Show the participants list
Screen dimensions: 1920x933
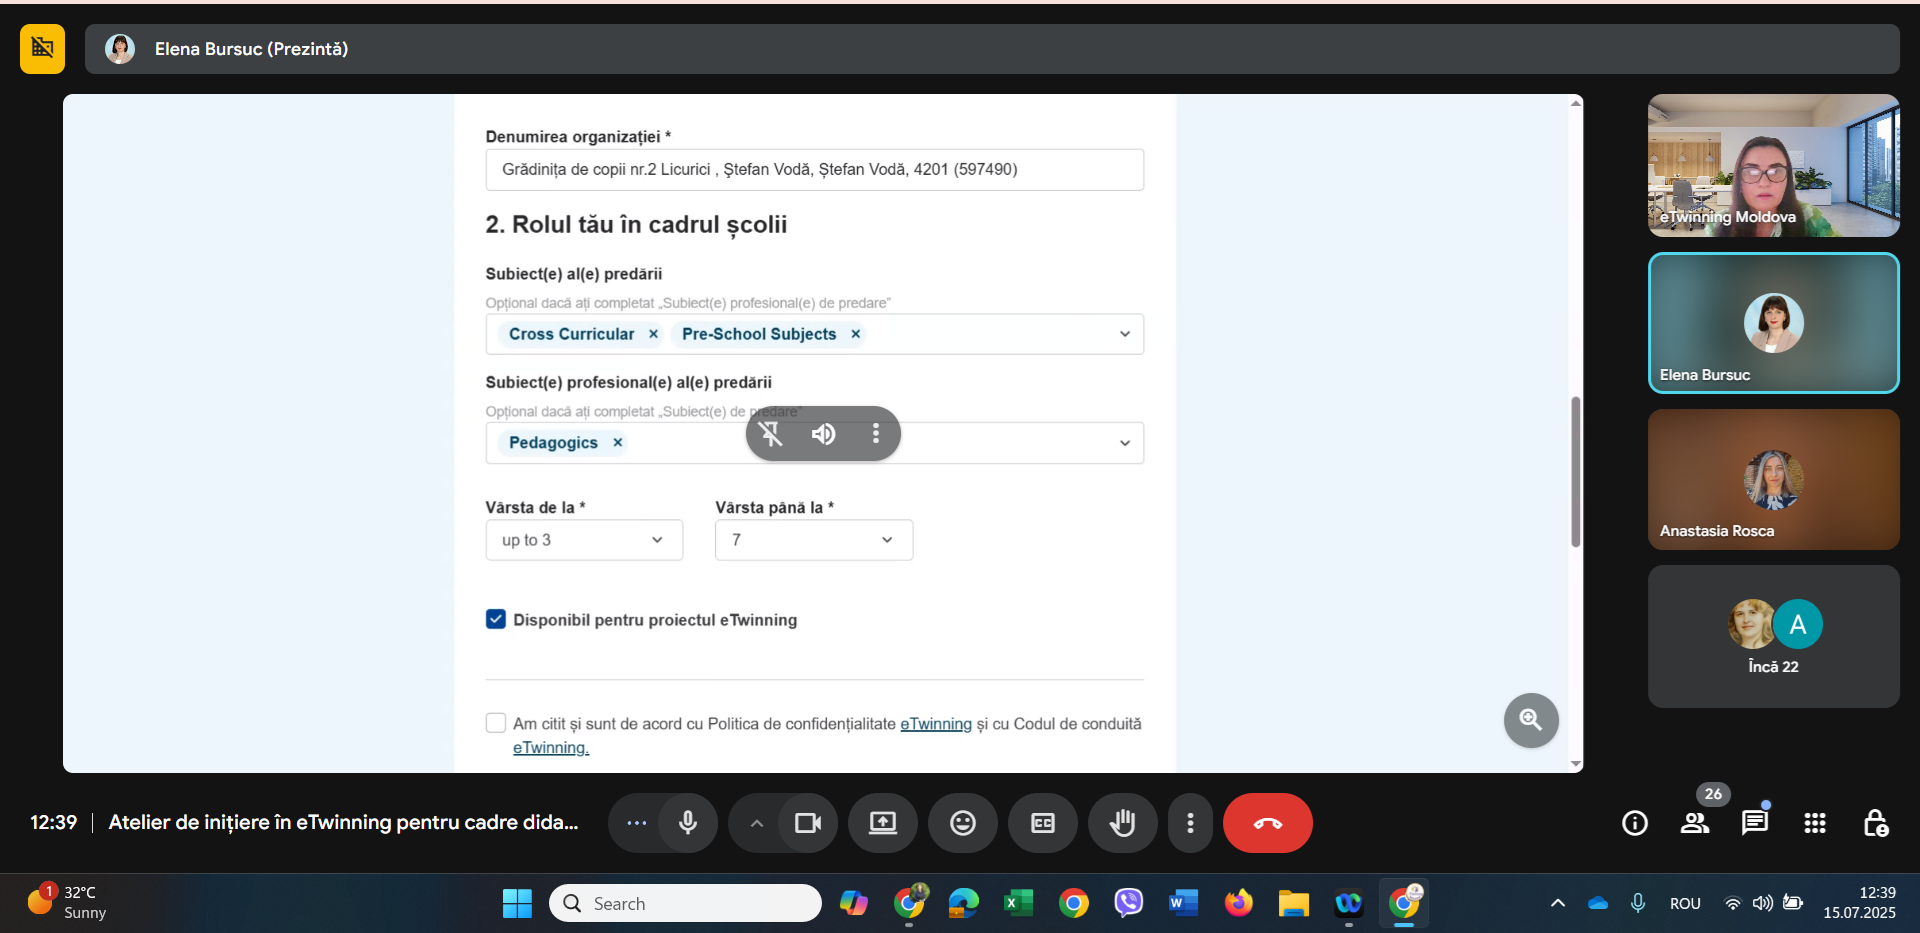[x=1694, y=823]
